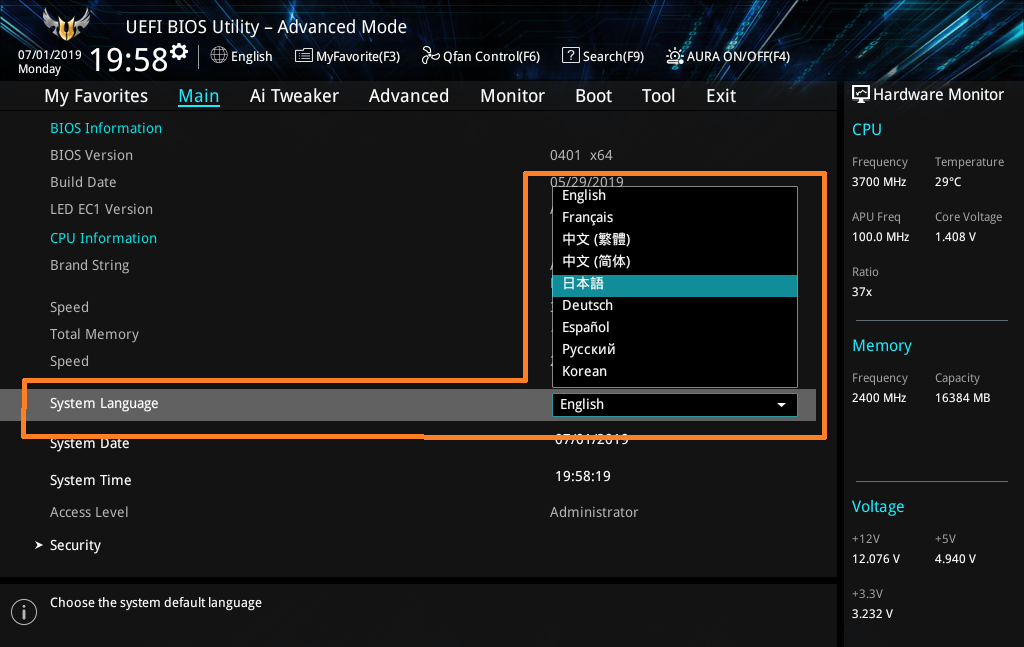The image size is (1024, 647).
Task: Open the Advanced tab
Action: coord(409,96)
